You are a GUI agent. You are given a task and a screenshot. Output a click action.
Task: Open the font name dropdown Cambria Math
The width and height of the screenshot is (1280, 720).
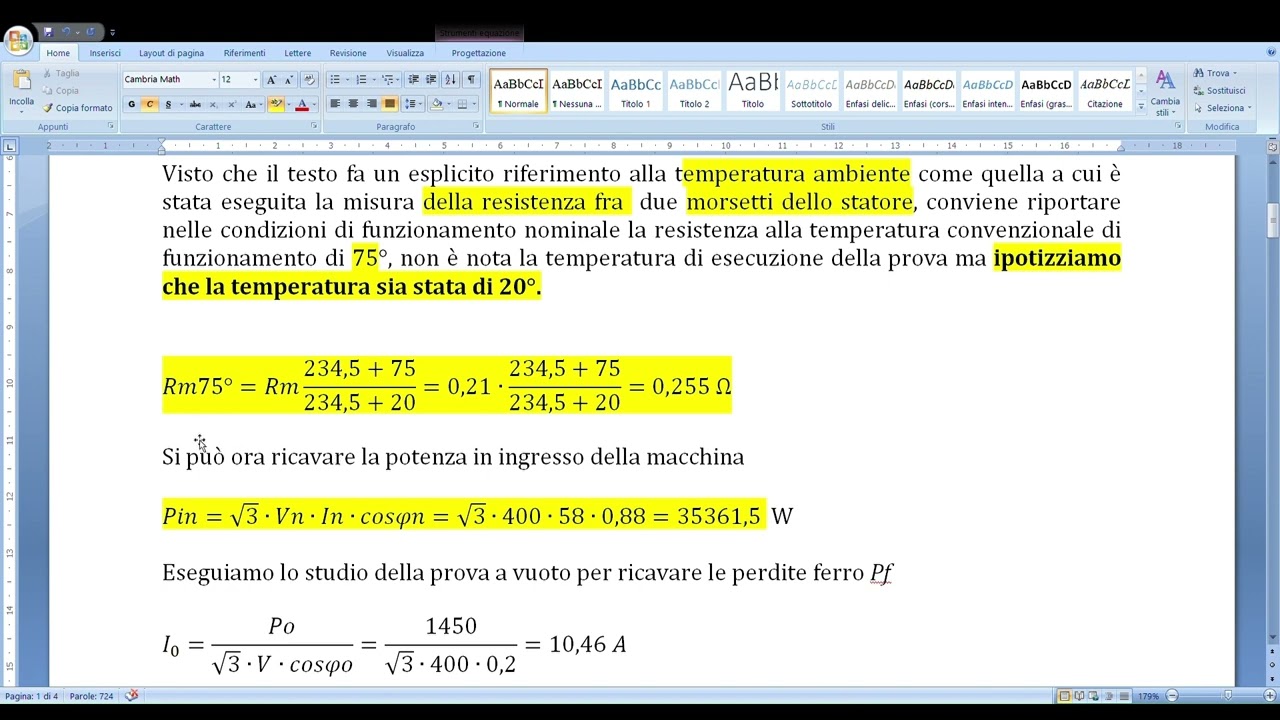click(213, 80)
